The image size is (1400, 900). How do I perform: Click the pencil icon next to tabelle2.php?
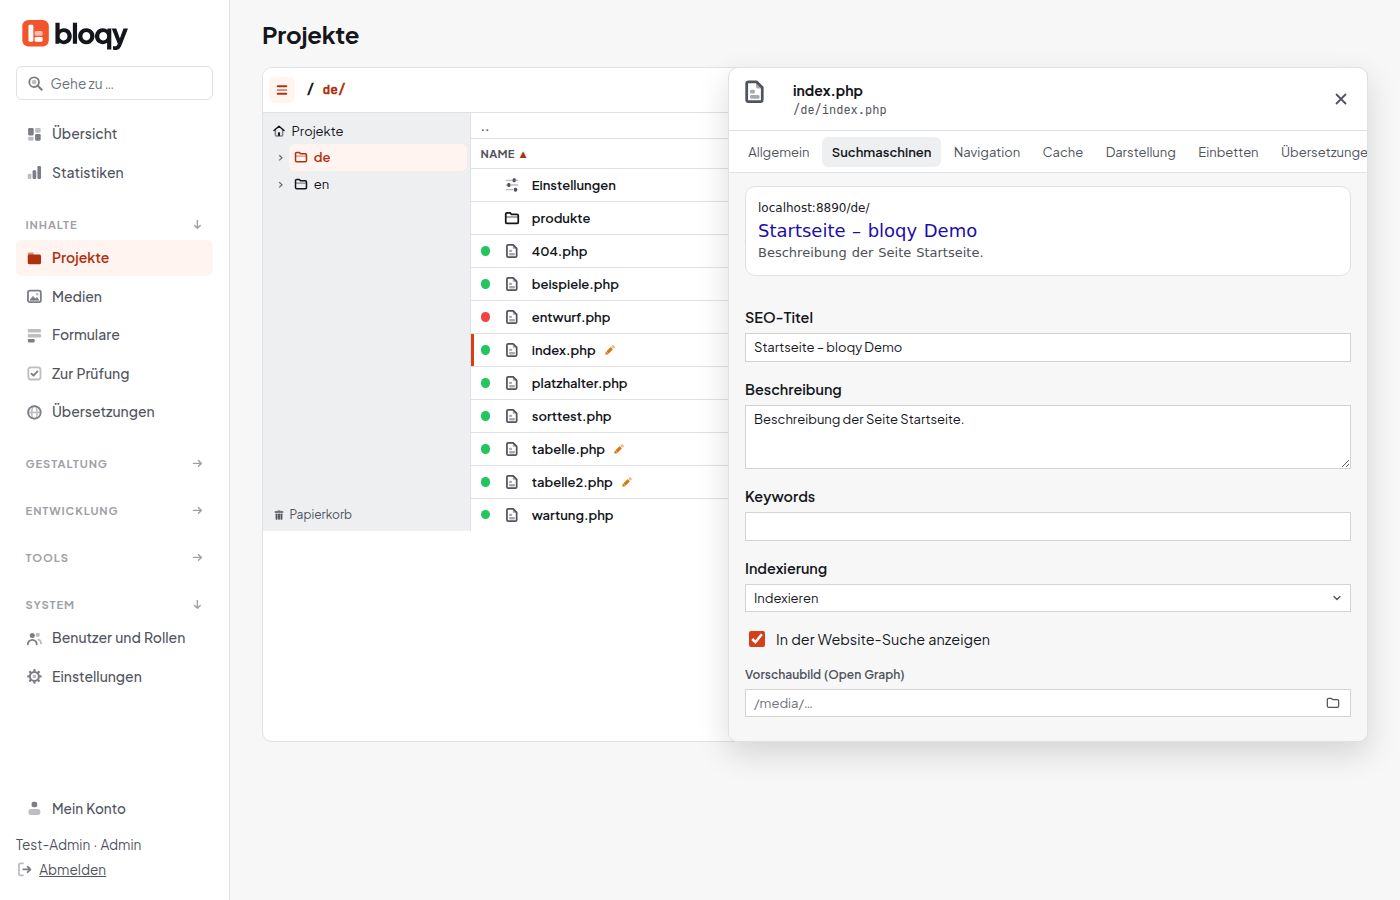coord(627,482)
